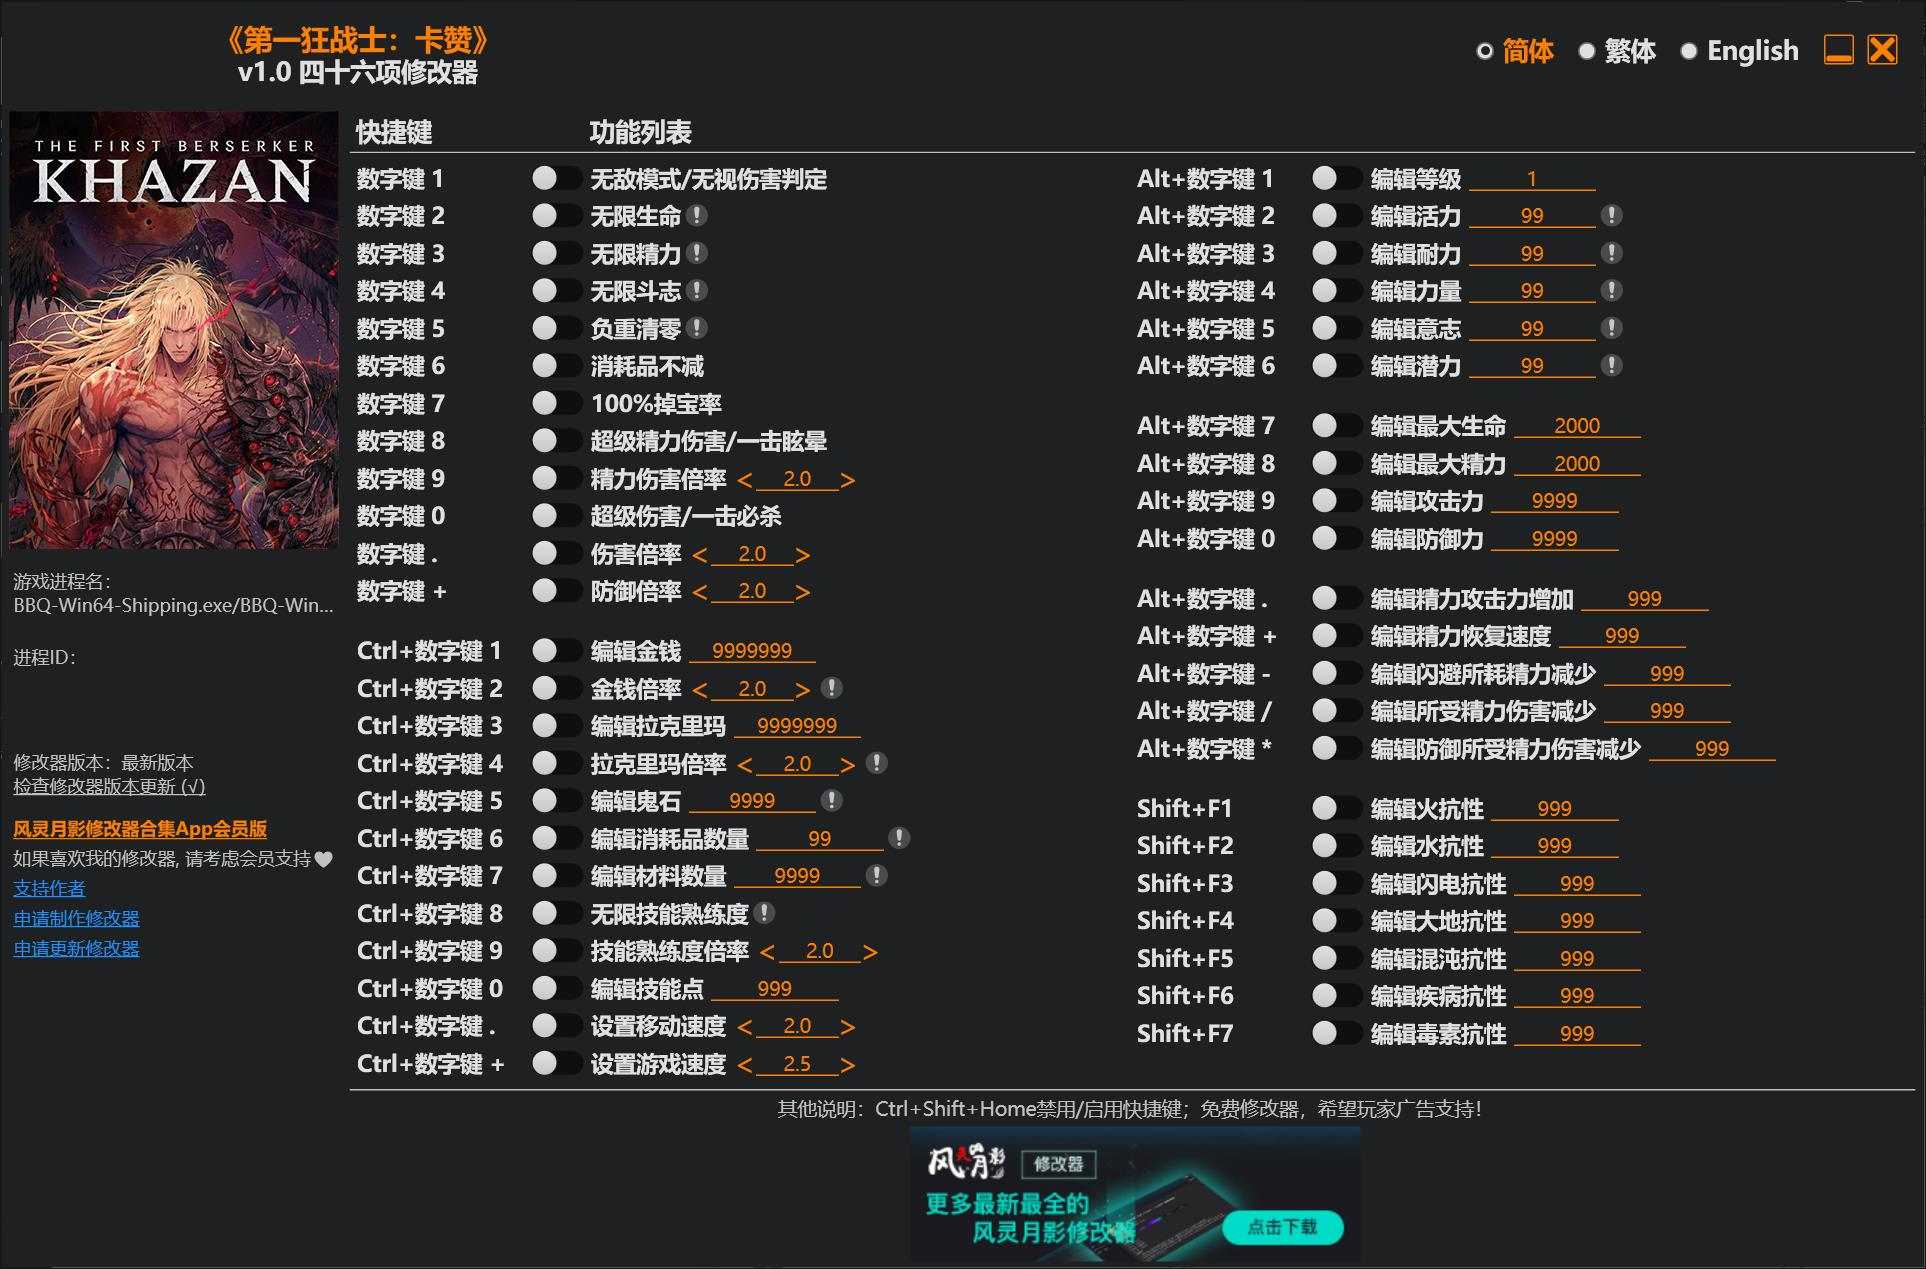Open 风灵月影修改器合集App会员版 link
Image resolution: width=1926 pixels, height=1269 pixels.
click(140, 829)
